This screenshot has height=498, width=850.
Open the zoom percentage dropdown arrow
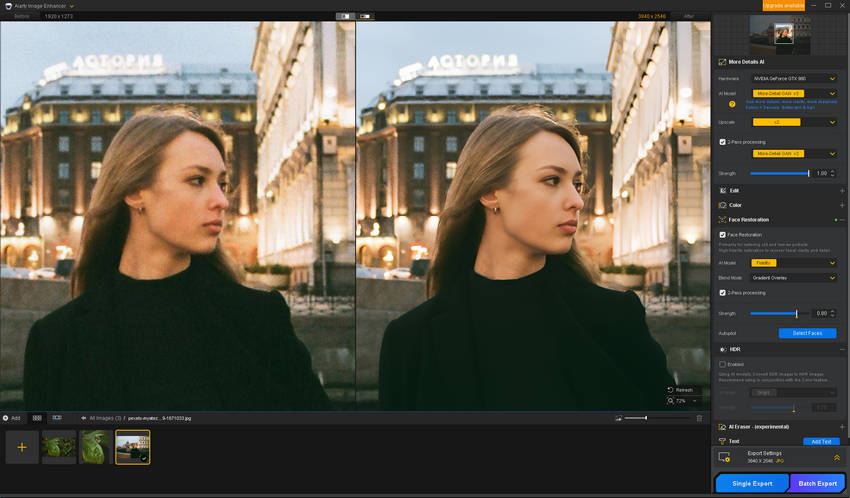point(694,401)
